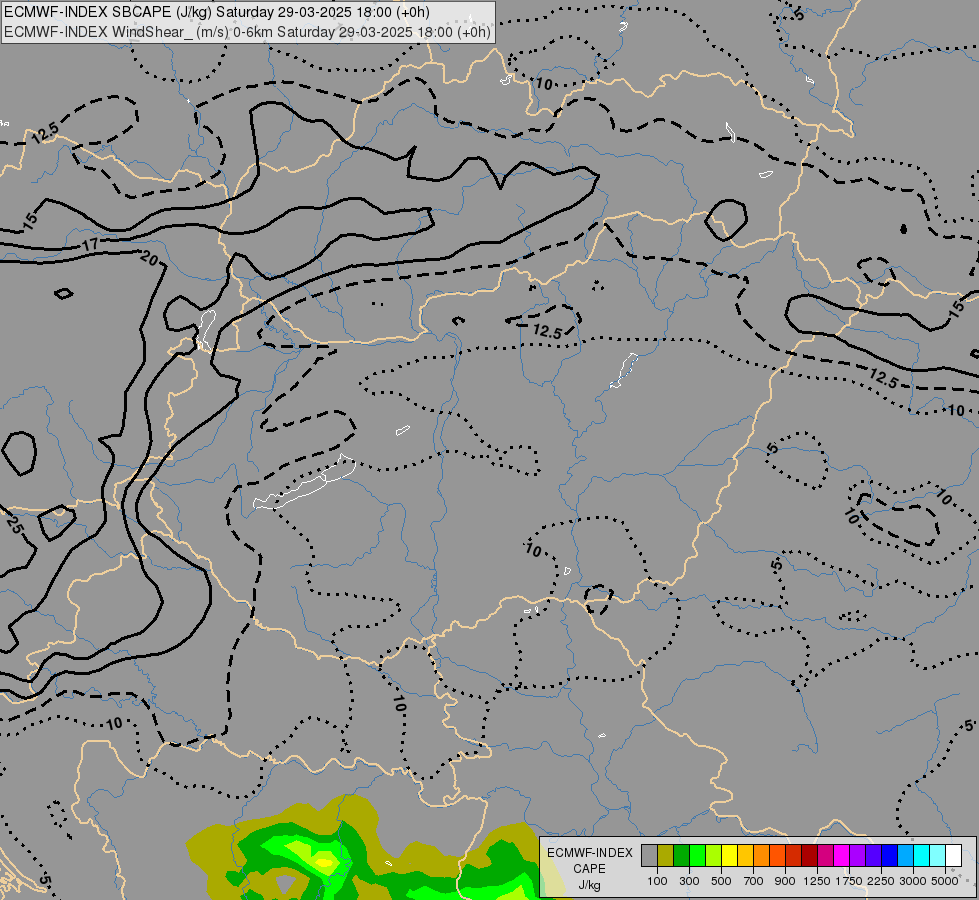Image resolution: width=979 pixels, height=900 pixels.
Task: Click the legend value 3000
Action: pyautogui.click(x=913, y=881)
